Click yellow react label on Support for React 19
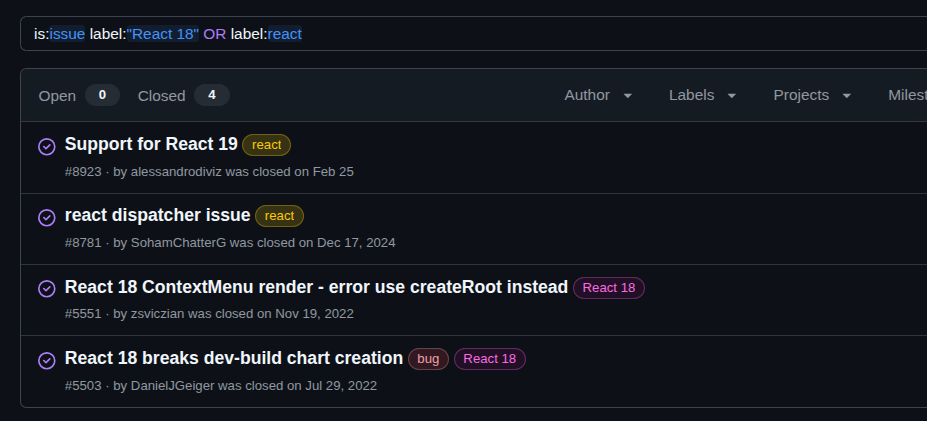The image size is (927, 421). click(x=266, y=145)
